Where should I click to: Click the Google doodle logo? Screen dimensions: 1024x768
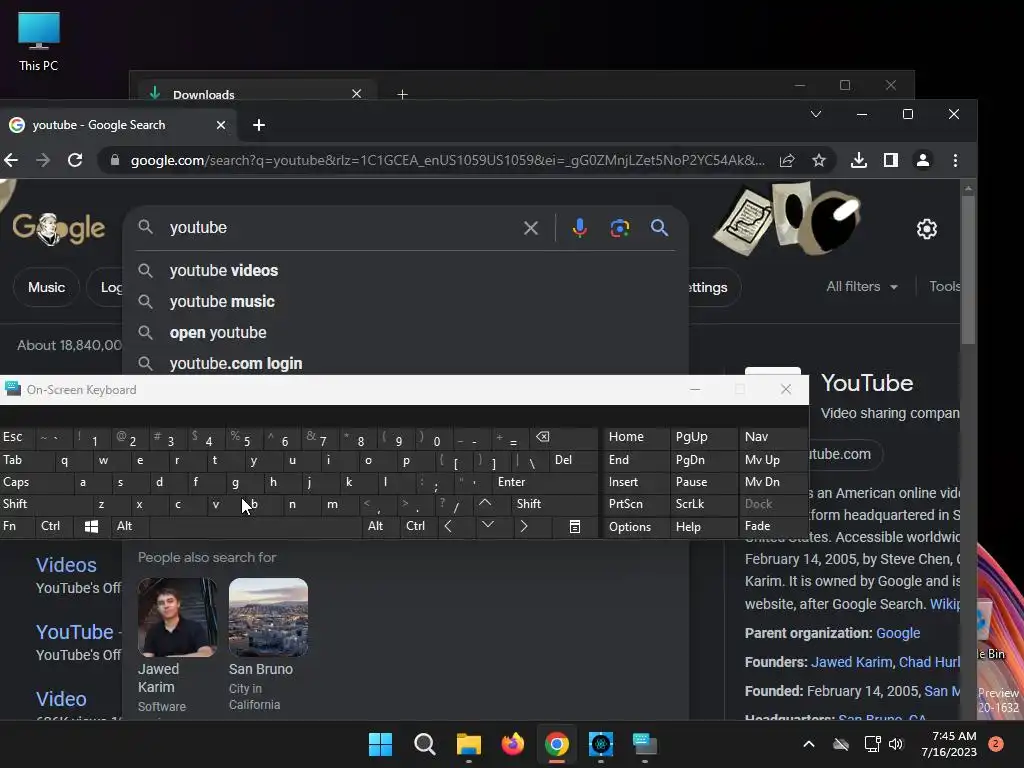click(59, 229)
